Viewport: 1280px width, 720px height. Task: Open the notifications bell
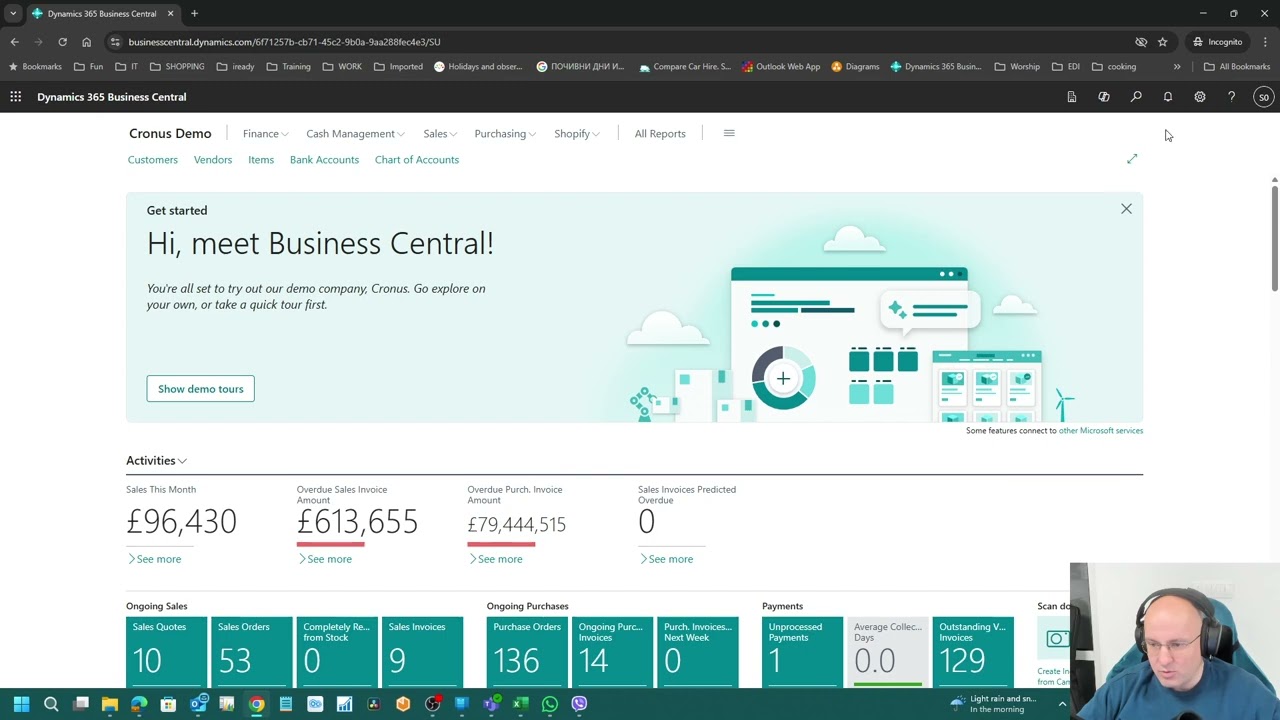[x=1168, y=97]
